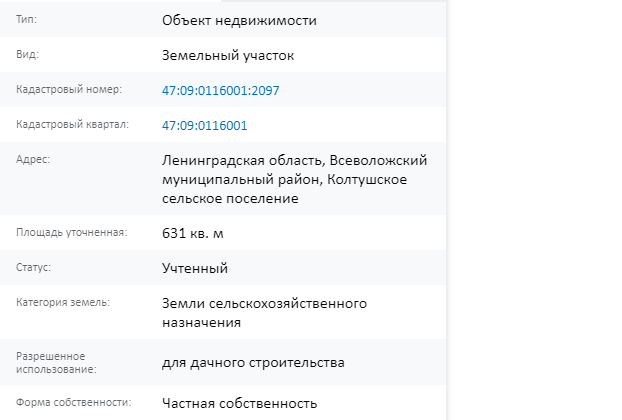Open cadastral quarter link 47:09:0116001
The height and width of the screenshot is (420, 622).
pos(204,125)
